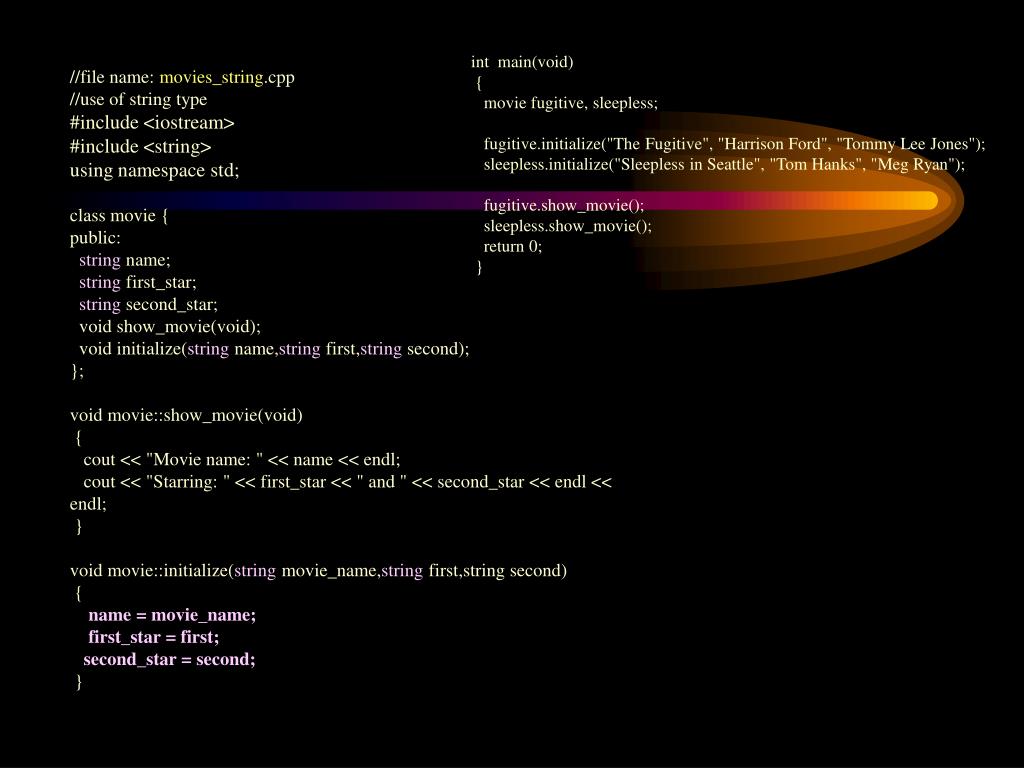Image resolution: width=1024 pixels, height=768 pixels.
Task: Click the bold "name = movie_name;" statement
Action: 172,616
